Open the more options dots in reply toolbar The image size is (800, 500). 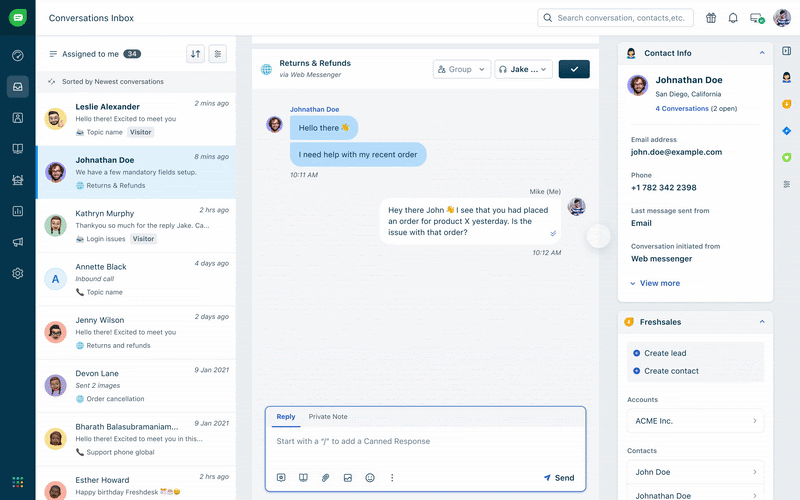(x=392, y=478)
